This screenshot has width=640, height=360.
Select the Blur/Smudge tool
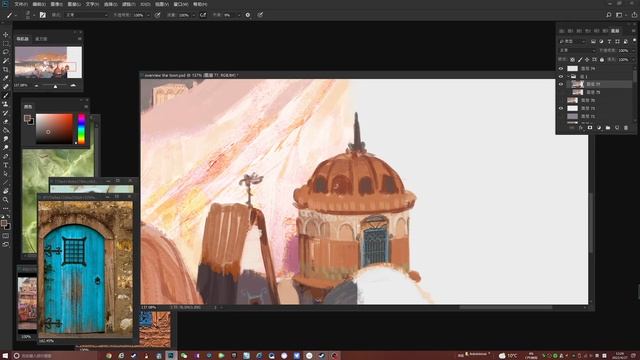coord(6,139)
